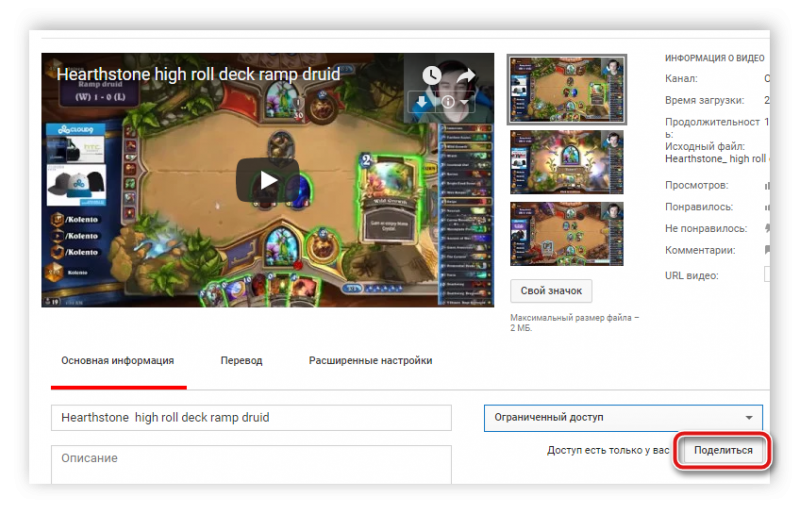The image size is (800, 514).
Task: Open the video title link in the player overlay
Action: [198, 74]
